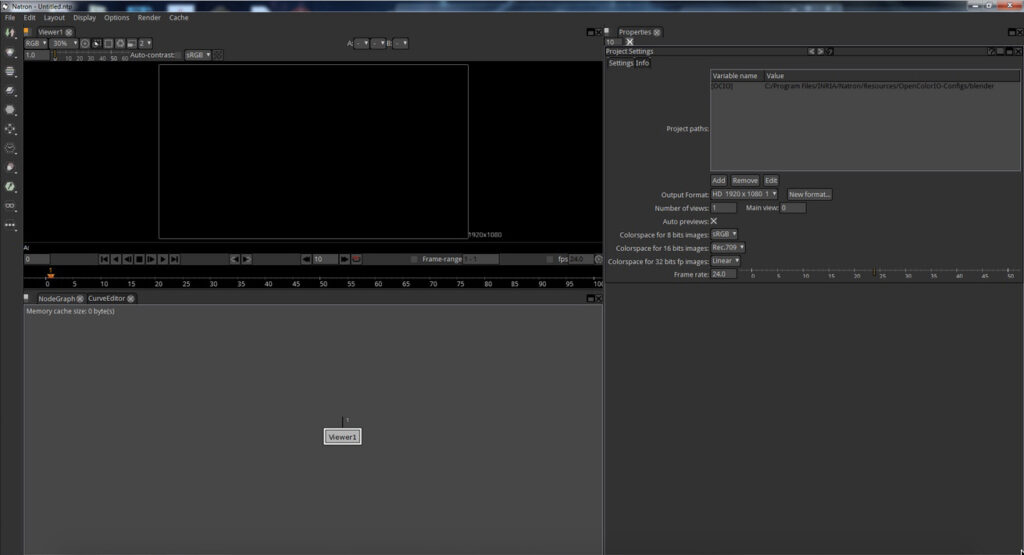Click the viewer gain slider
Viewport: 1024px width, 555px height.
tap(91, 56)
